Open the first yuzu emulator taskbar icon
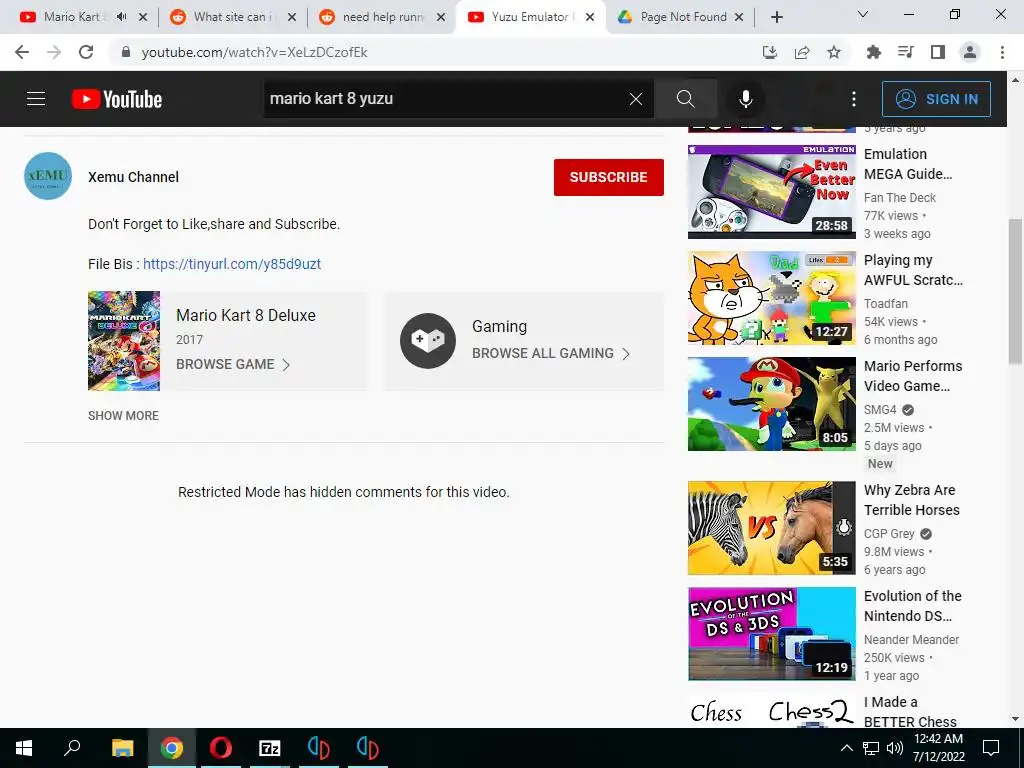 pos(319,748)
